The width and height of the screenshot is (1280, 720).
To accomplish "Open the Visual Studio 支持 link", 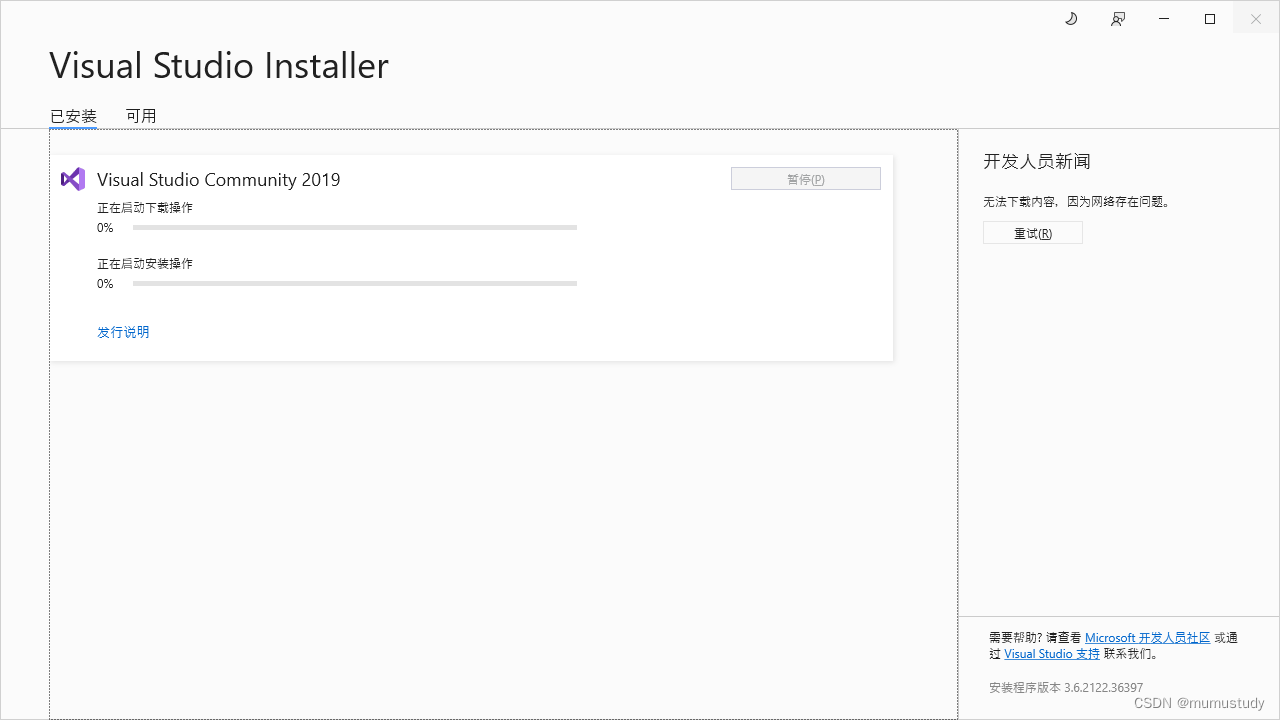I will (1051, 653).
